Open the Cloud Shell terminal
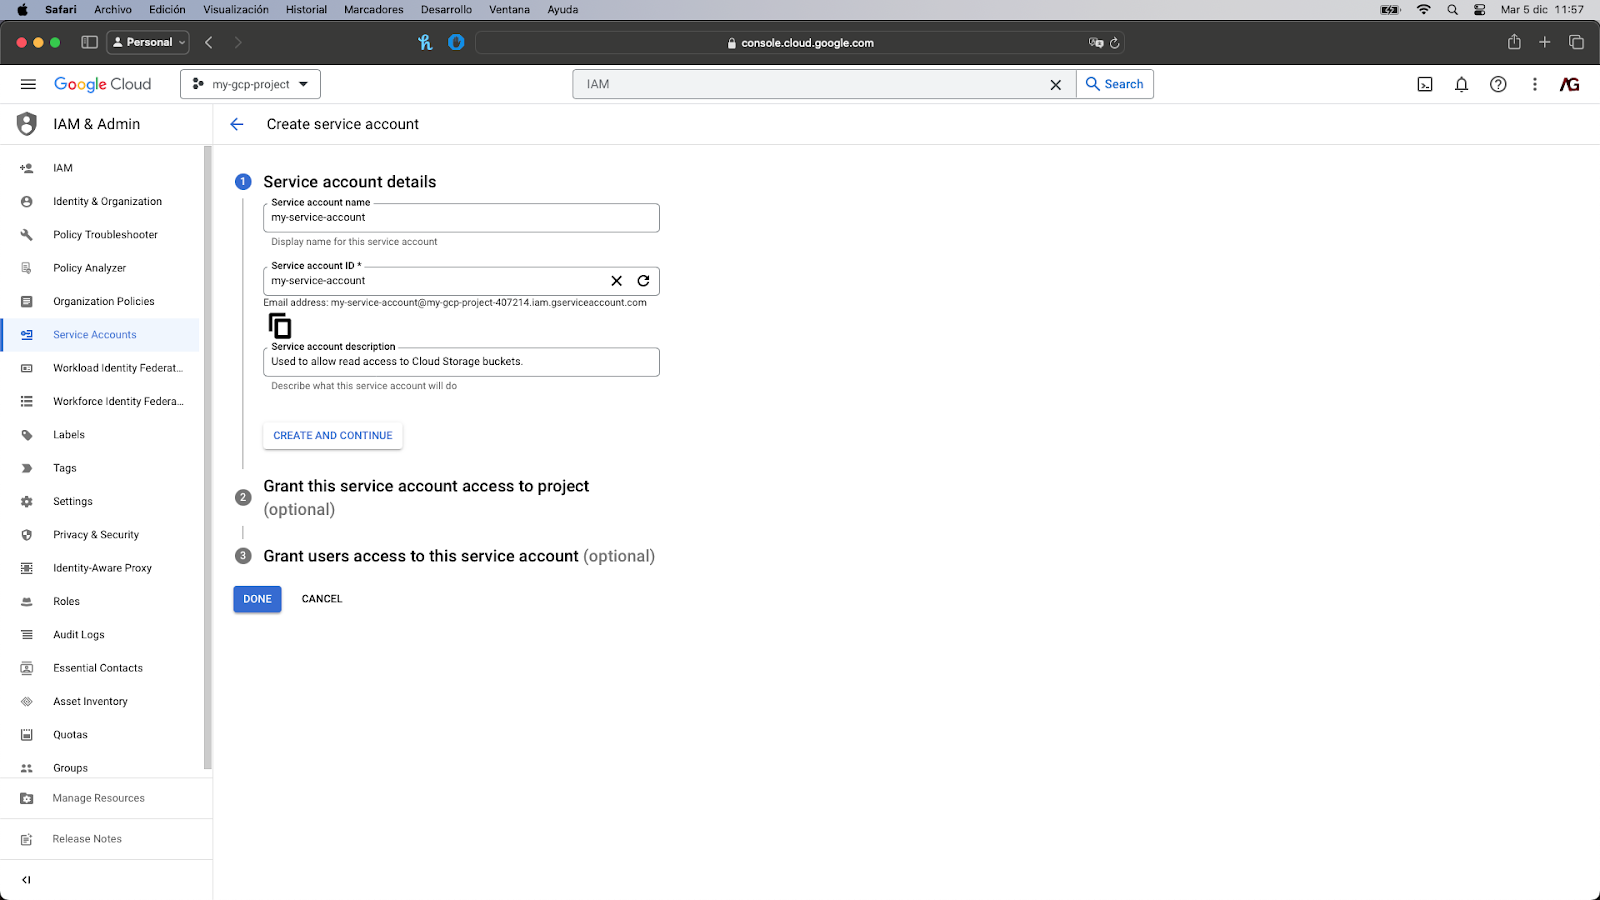1600x900 pixels. [1423, 84]
